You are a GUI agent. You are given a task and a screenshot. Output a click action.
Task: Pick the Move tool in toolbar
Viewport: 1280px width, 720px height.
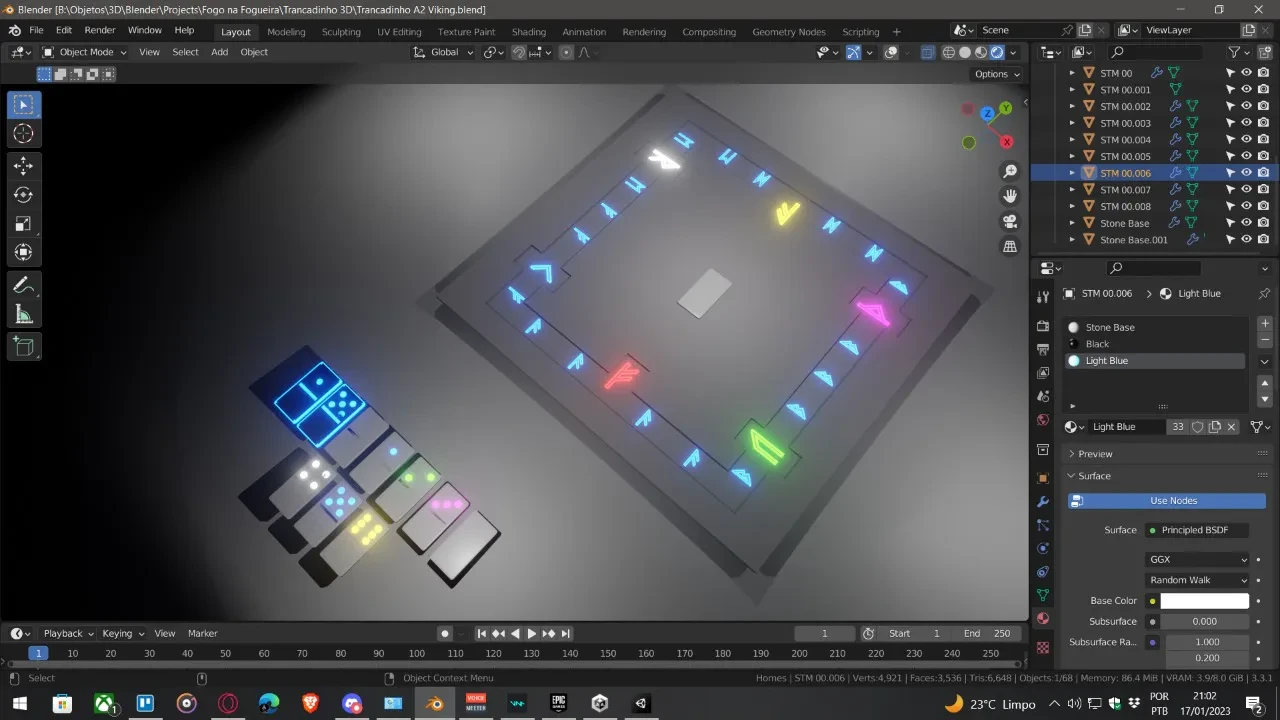coord(24,166)
